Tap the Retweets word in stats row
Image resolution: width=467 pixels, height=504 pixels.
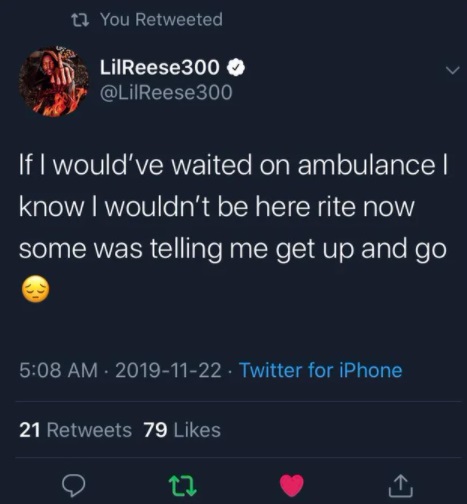pyautogui.click(x=89, y=430)
